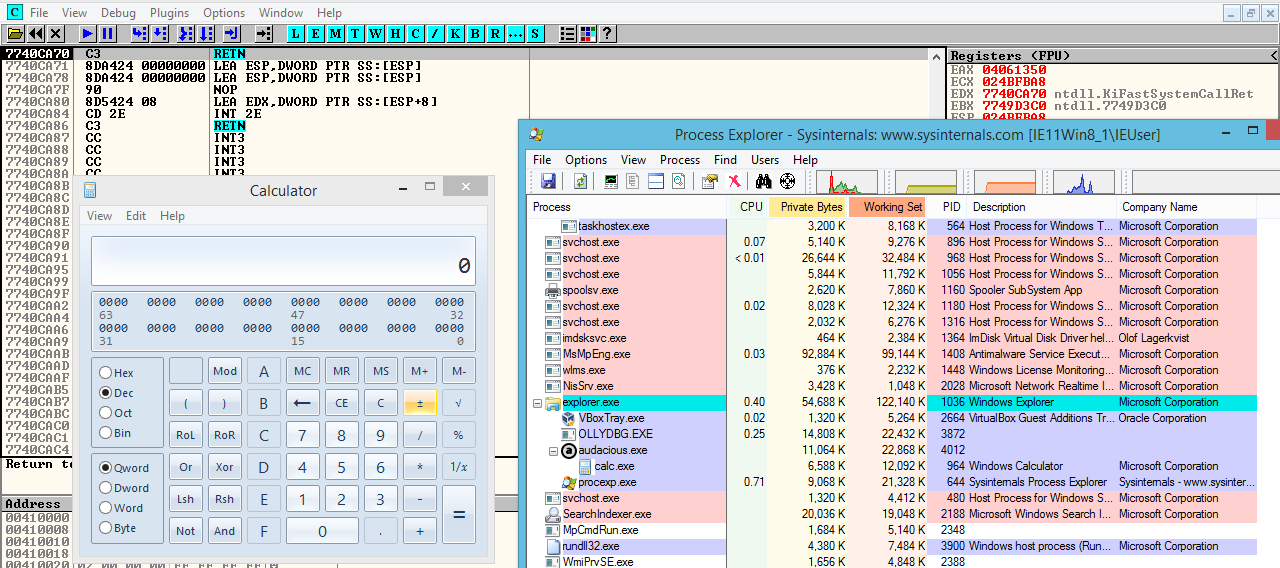Click Save icon in Process Explorer toolbar
1280x568 pixels.
point(548,181)
